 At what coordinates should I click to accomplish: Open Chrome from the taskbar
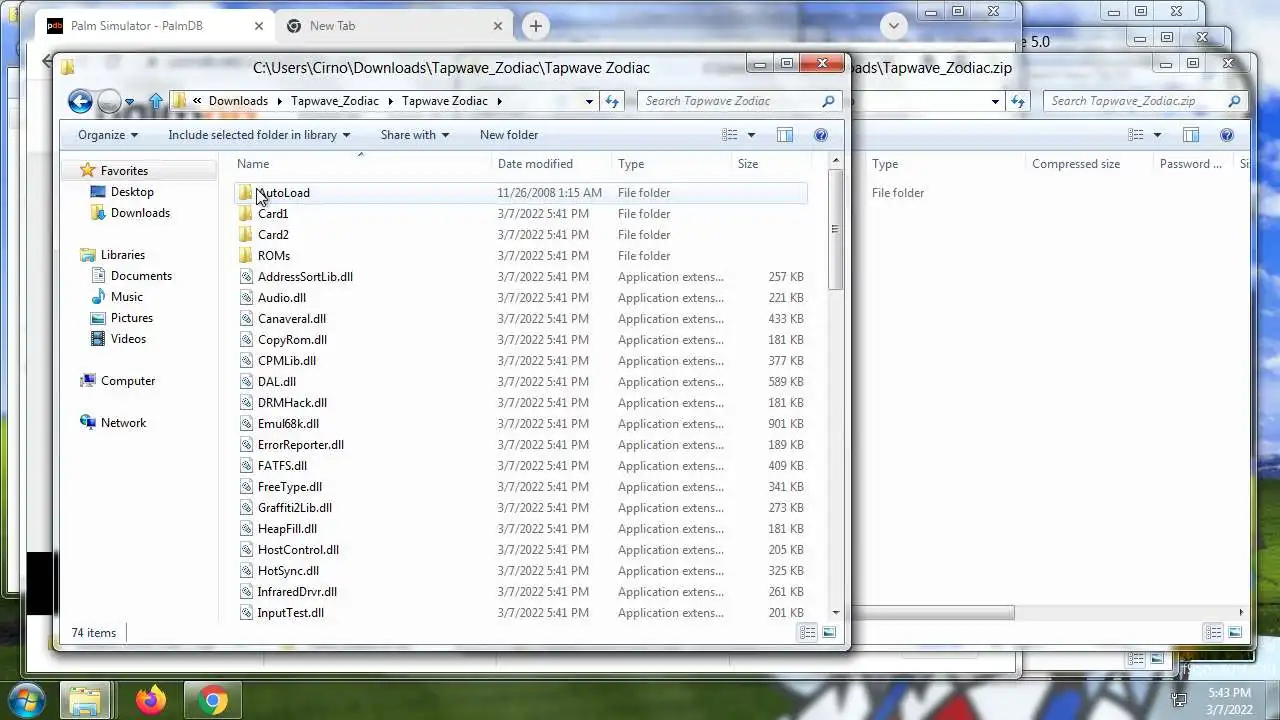click(x=212, y=700)
